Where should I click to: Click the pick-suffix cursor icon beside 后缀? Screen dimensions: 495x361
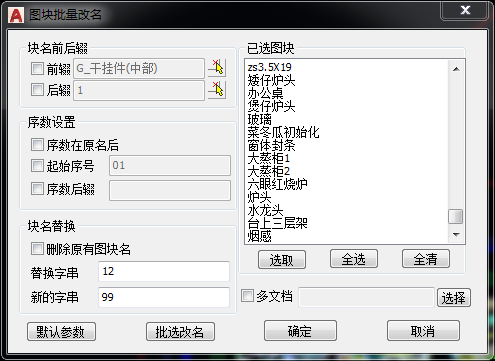(217, 90)
